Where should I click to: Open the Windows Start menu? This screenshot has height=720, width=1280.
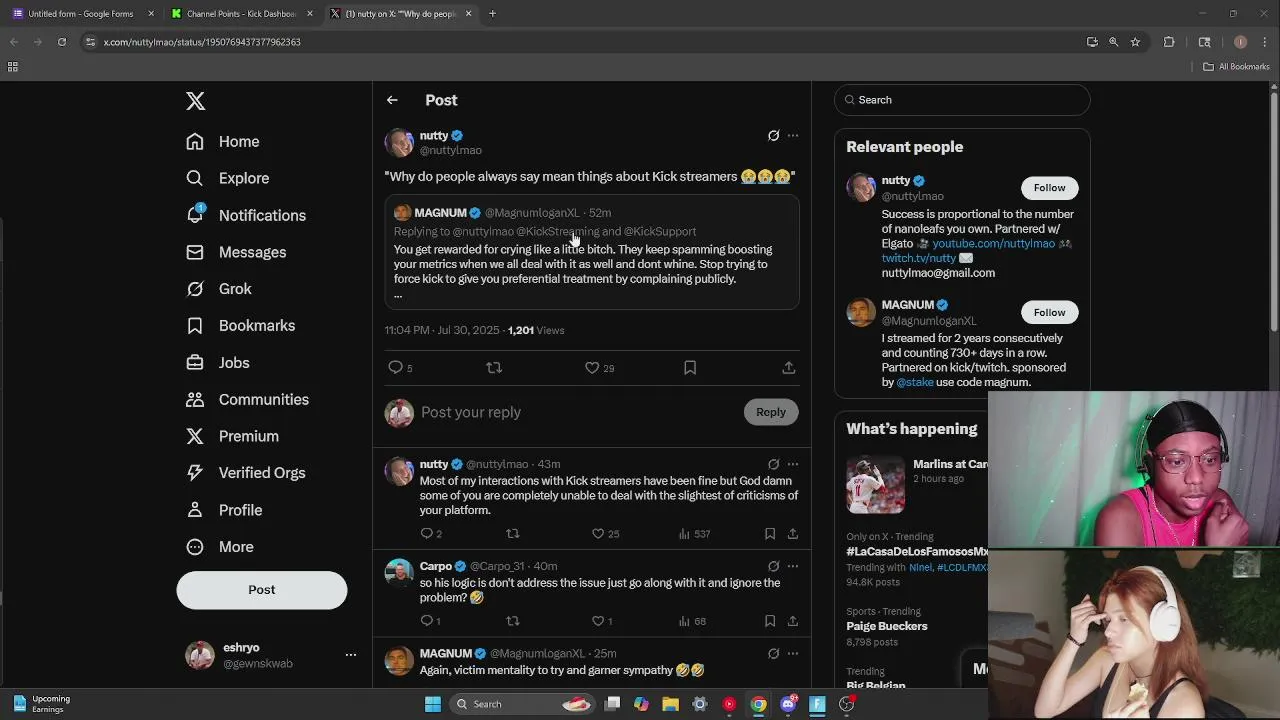click(x=433, y=704)
